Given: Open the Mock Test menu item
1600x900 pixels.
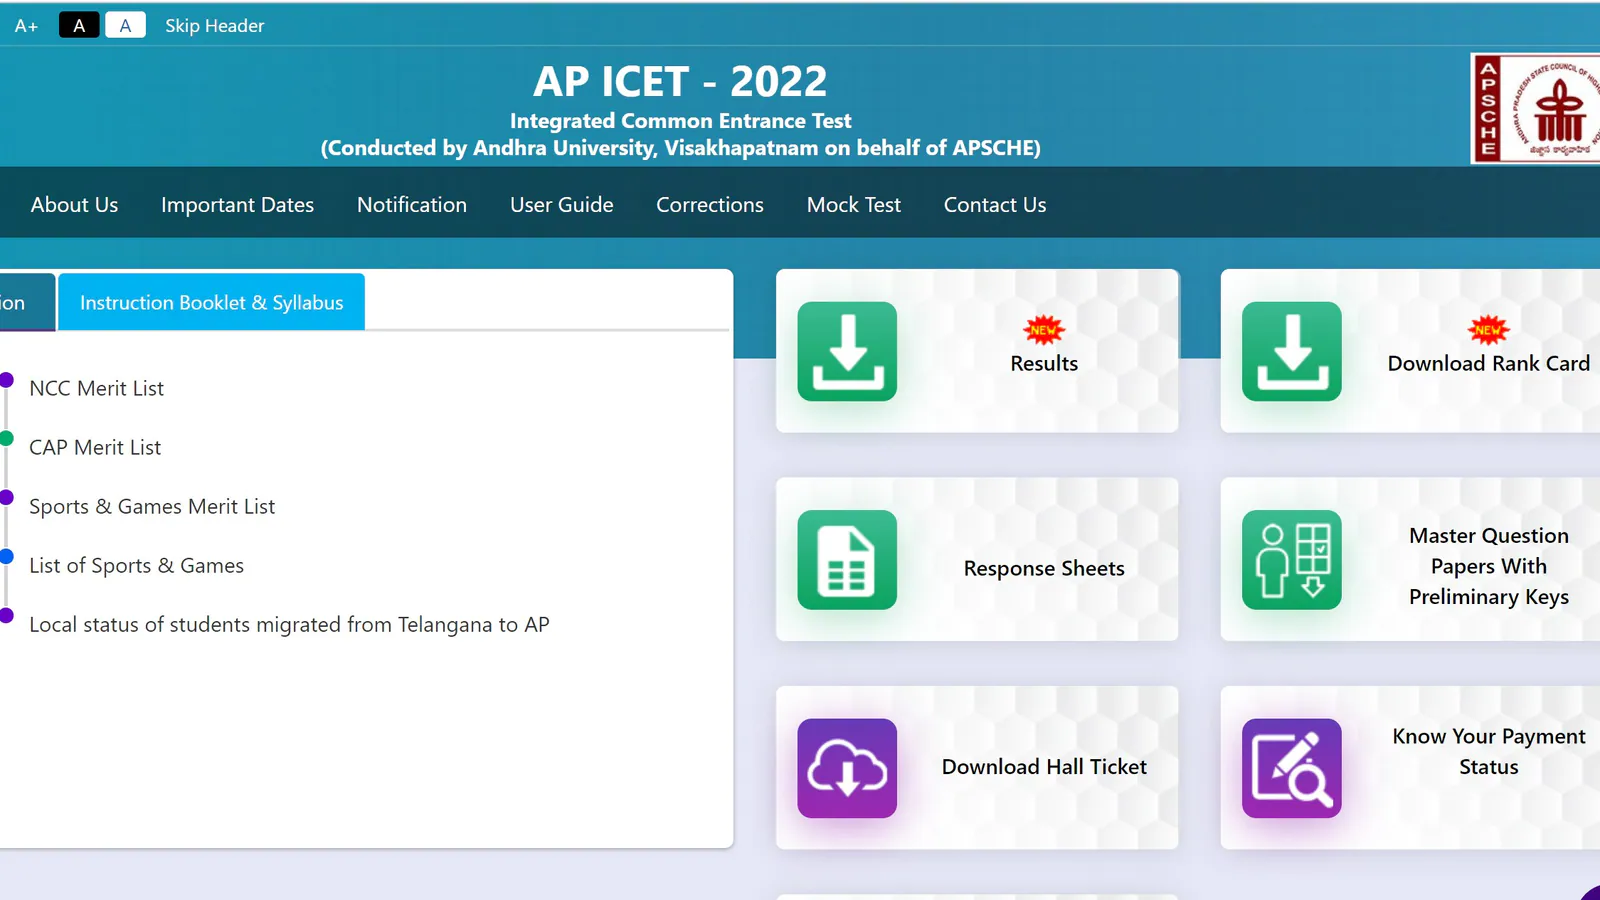Looking at the screenshot, I should [853, 205].
